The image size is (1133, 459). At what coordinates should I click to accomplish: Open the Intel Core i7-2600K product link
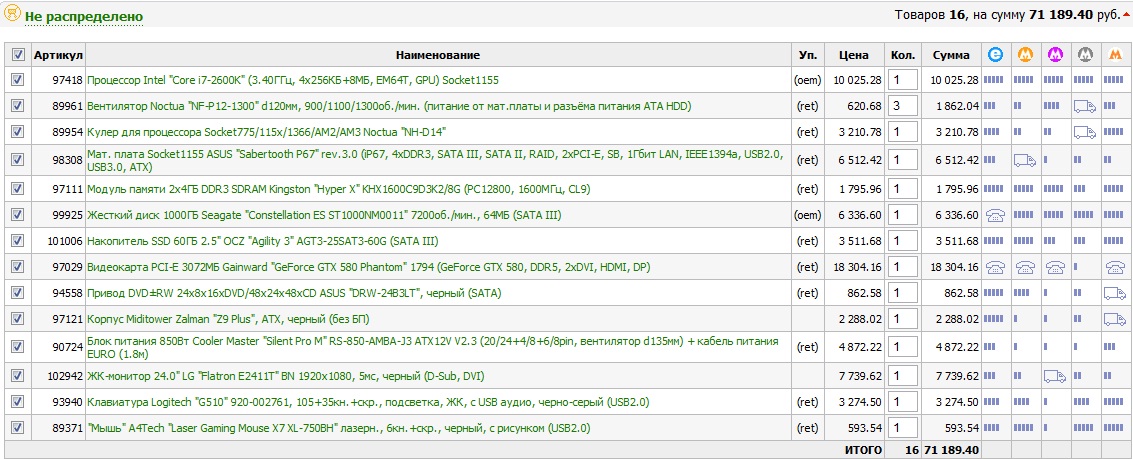coord(293,80)
